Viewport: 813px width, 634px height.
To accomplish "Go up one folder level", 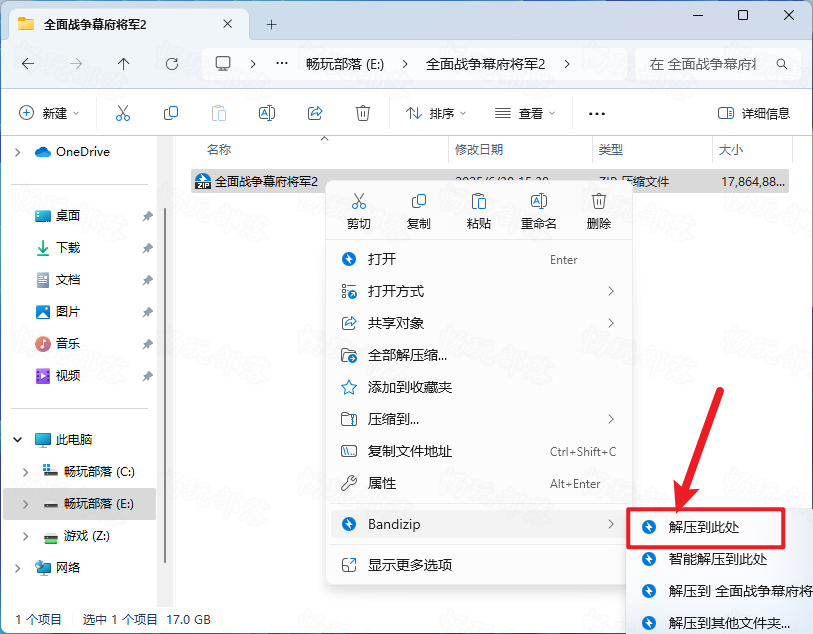I will [x=123, y=64].
